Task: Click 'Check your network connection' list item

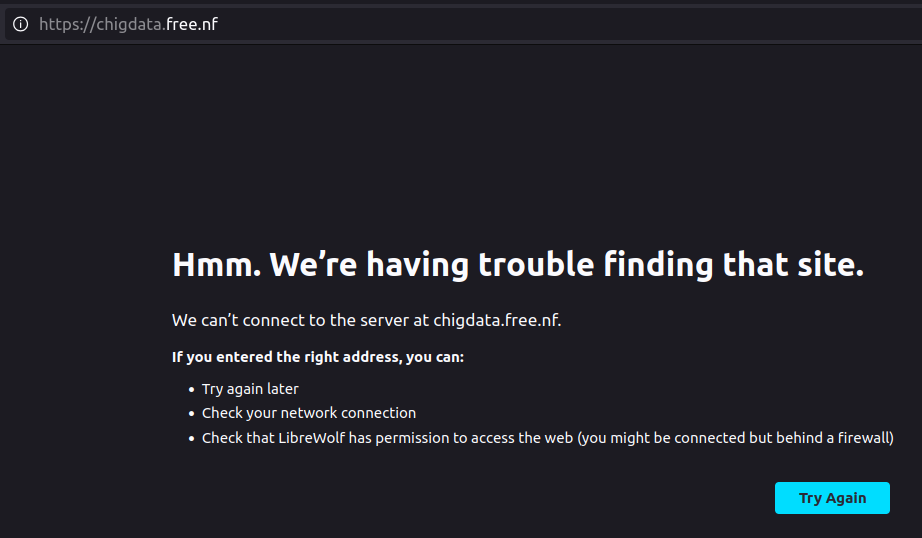Action: (309, 413)
